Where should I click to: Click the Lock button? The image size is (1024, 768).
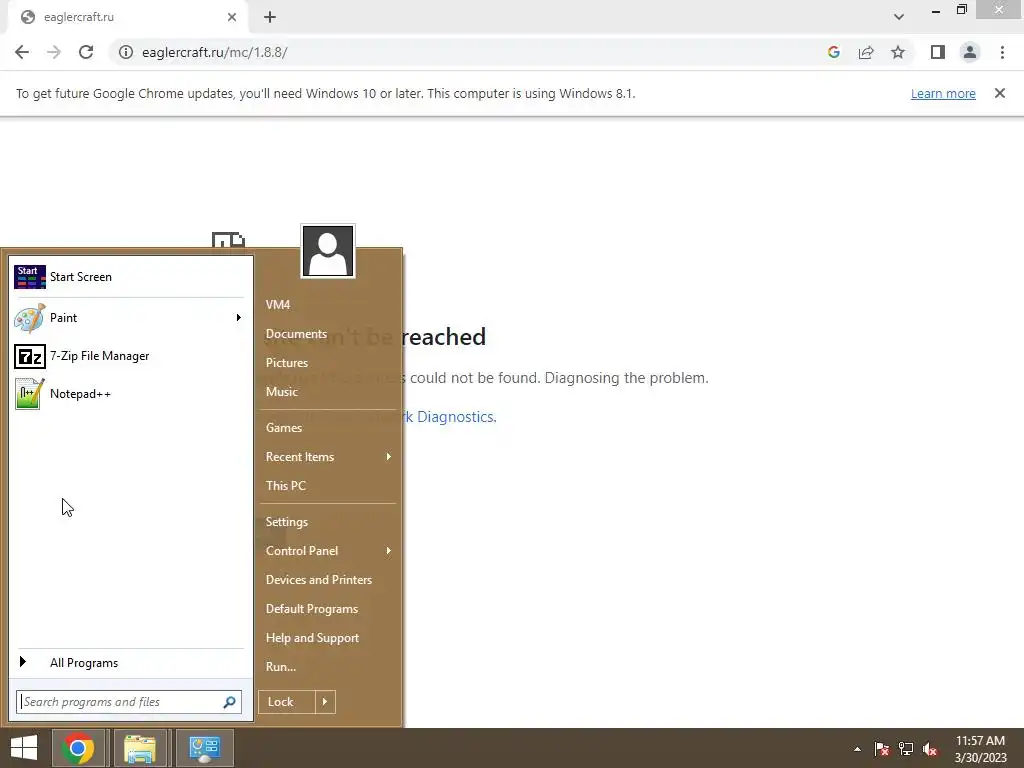pos(286,702)
